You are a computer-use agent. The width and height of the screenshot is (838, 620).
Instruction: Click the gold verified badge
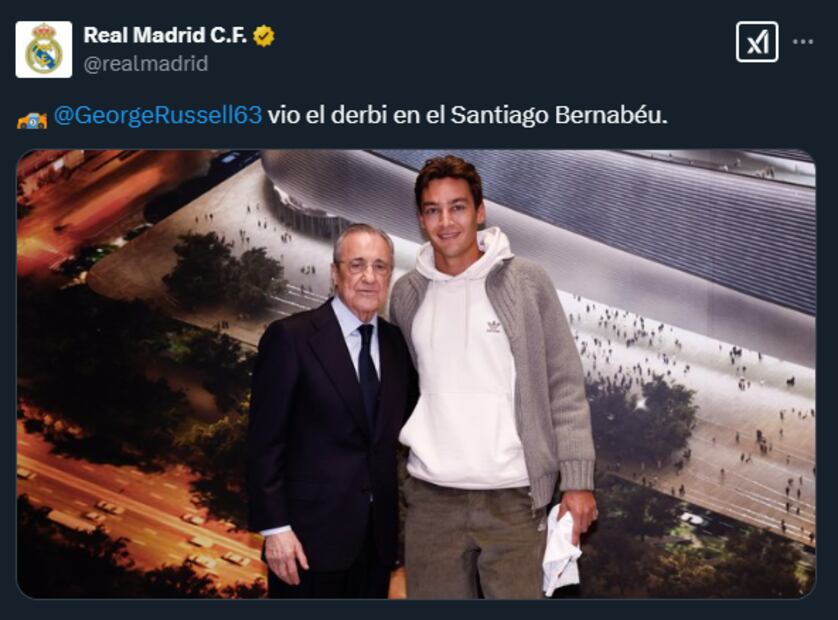pos(263,36)
